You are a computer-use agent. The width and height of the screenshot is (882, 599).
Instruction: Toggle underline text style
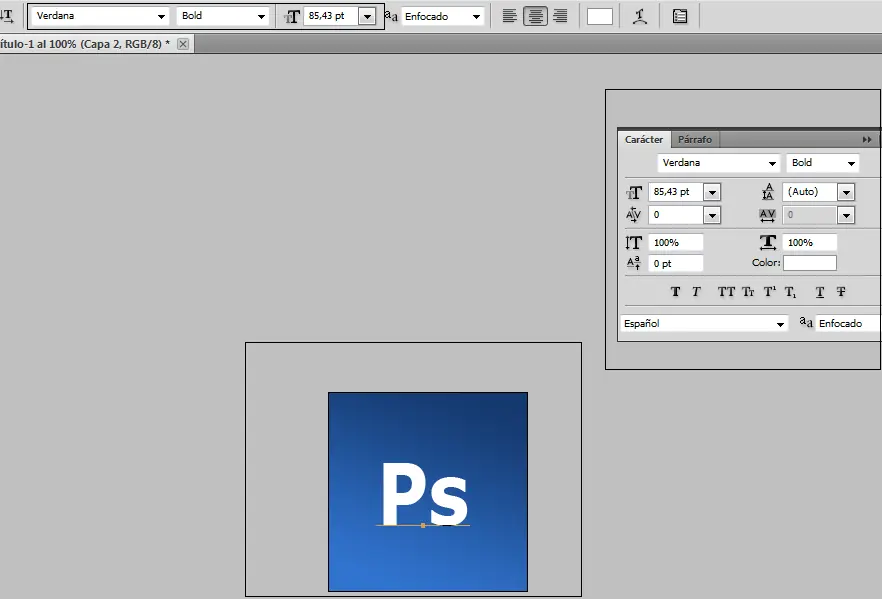(x=820, y=292)
